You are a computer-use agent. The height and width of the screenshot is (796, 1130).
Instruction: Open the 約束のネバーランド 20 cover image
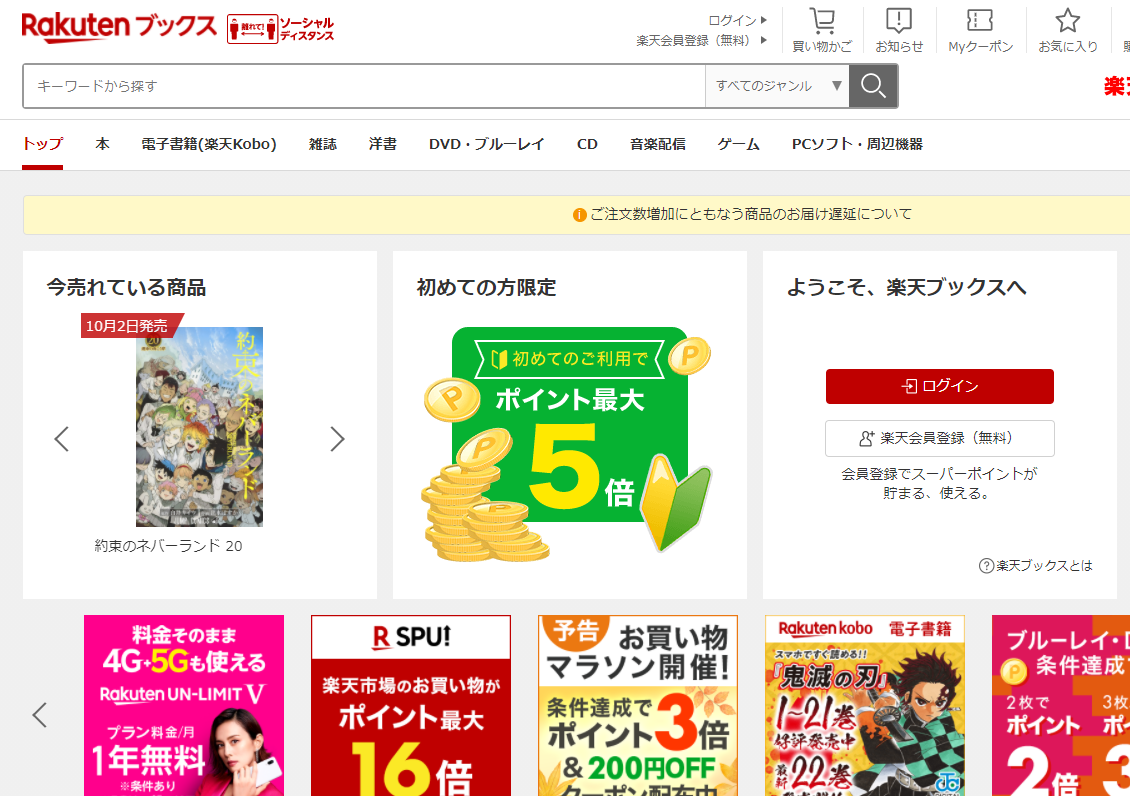point(200,427)
